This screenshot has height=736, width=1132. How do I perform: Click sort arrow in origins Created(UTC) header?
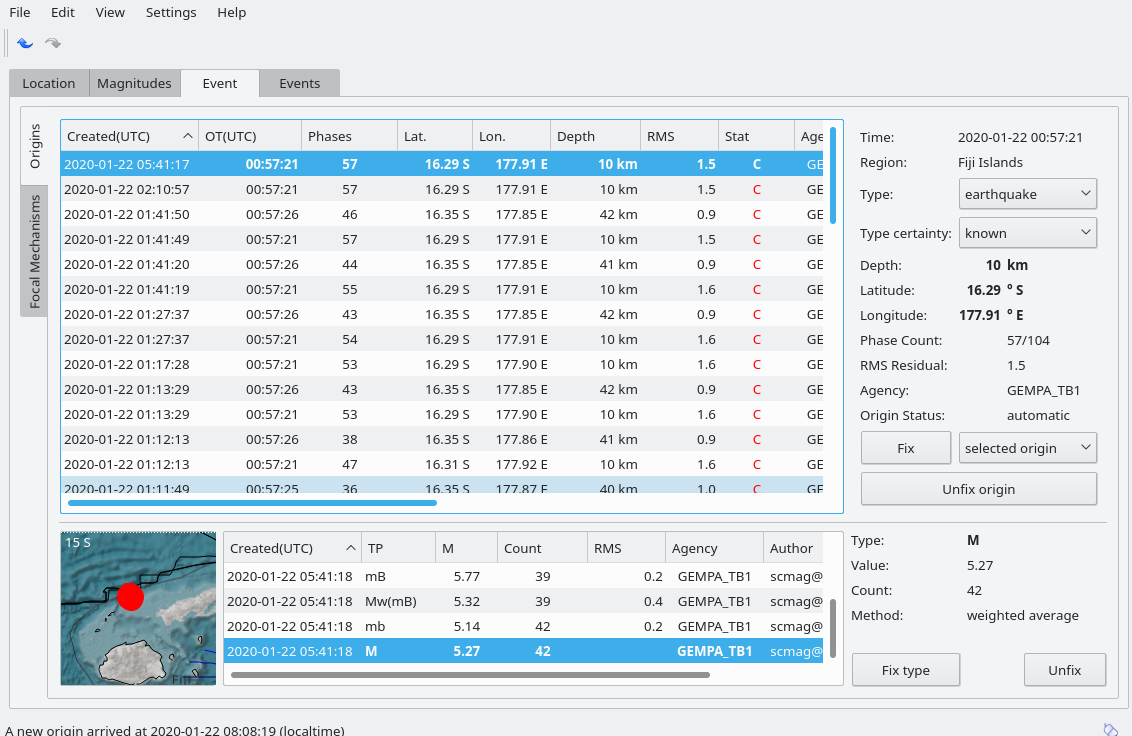tap(188, 136)
